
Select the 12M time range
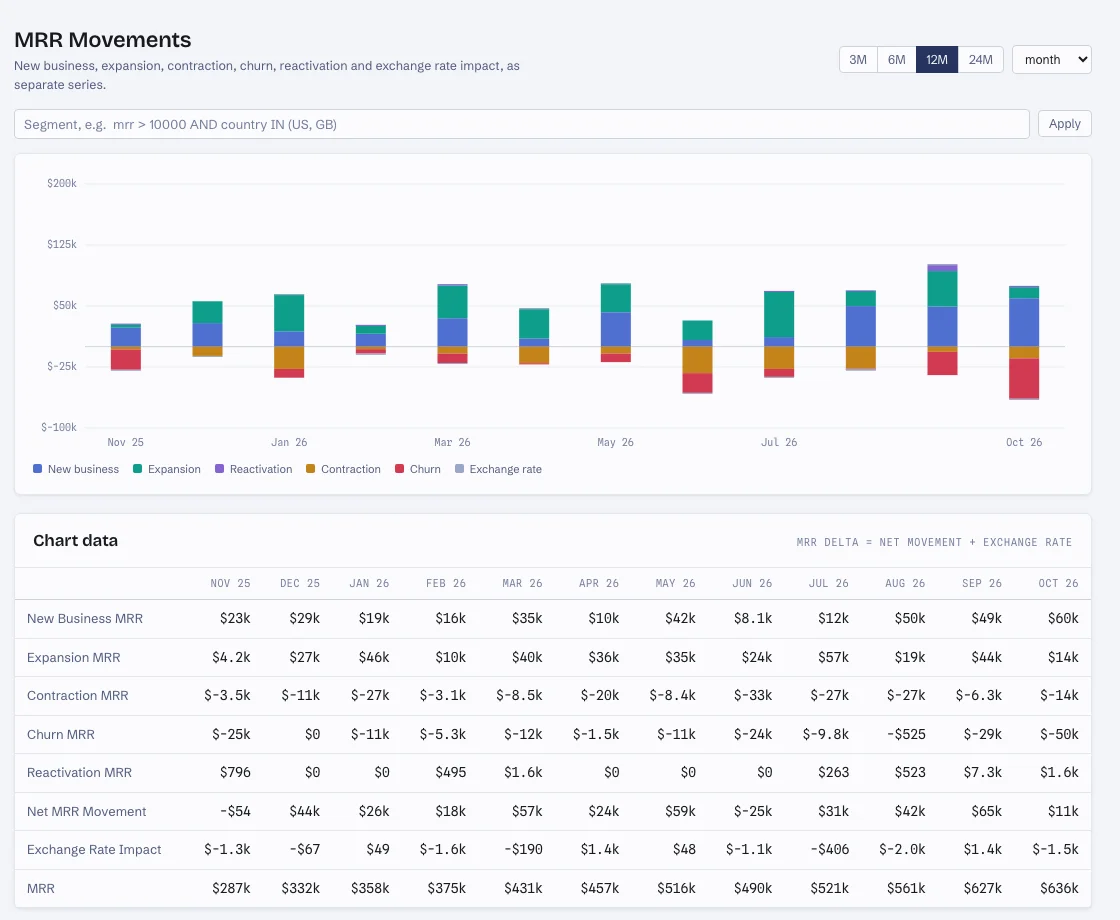[x=936, y=59]
